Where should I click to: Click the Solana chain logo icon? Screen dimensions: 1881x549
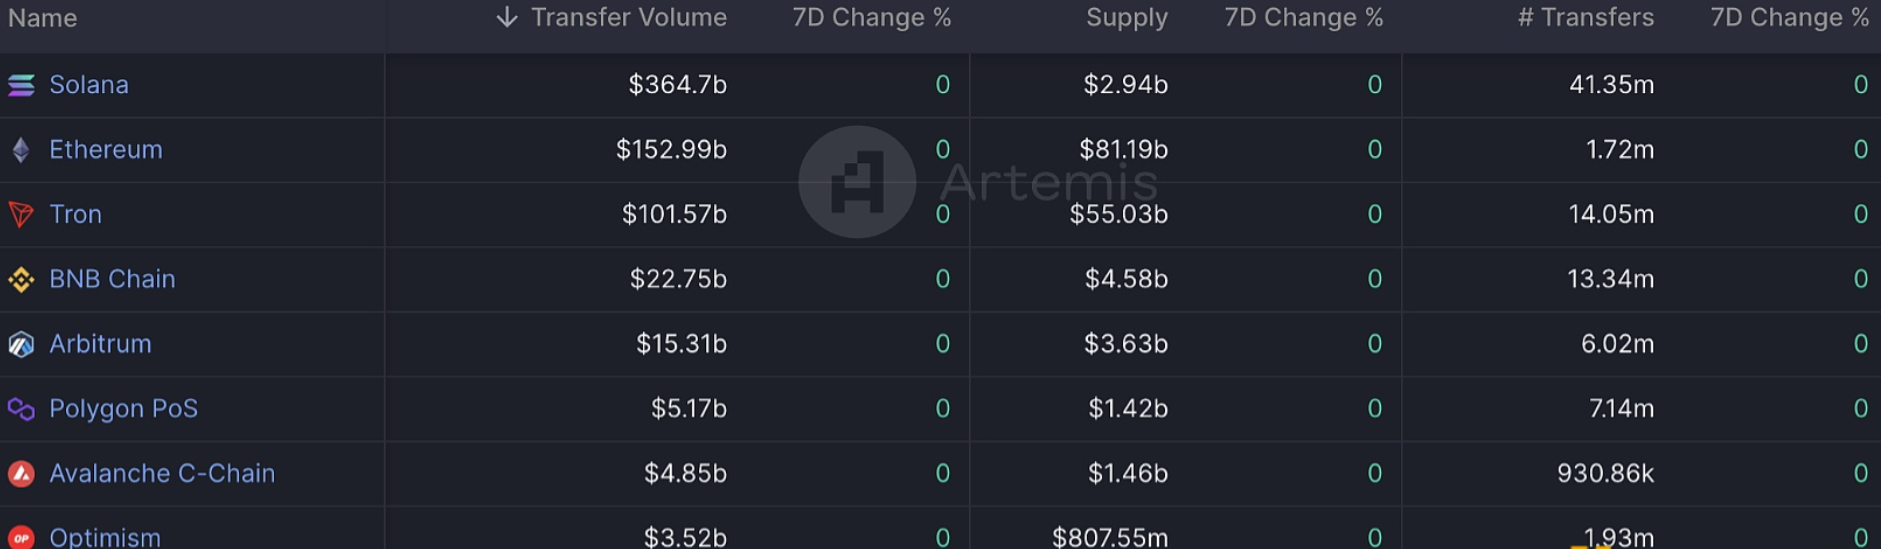(21, 85)
